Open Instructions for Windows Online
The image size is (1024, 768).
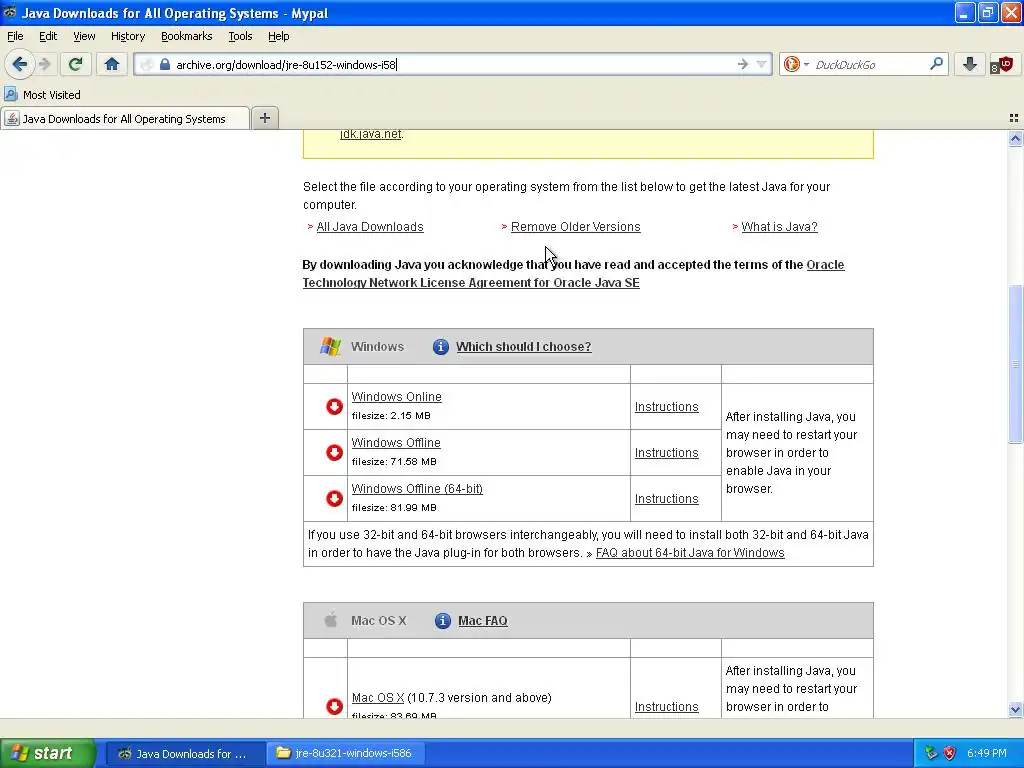click(666, 406)
